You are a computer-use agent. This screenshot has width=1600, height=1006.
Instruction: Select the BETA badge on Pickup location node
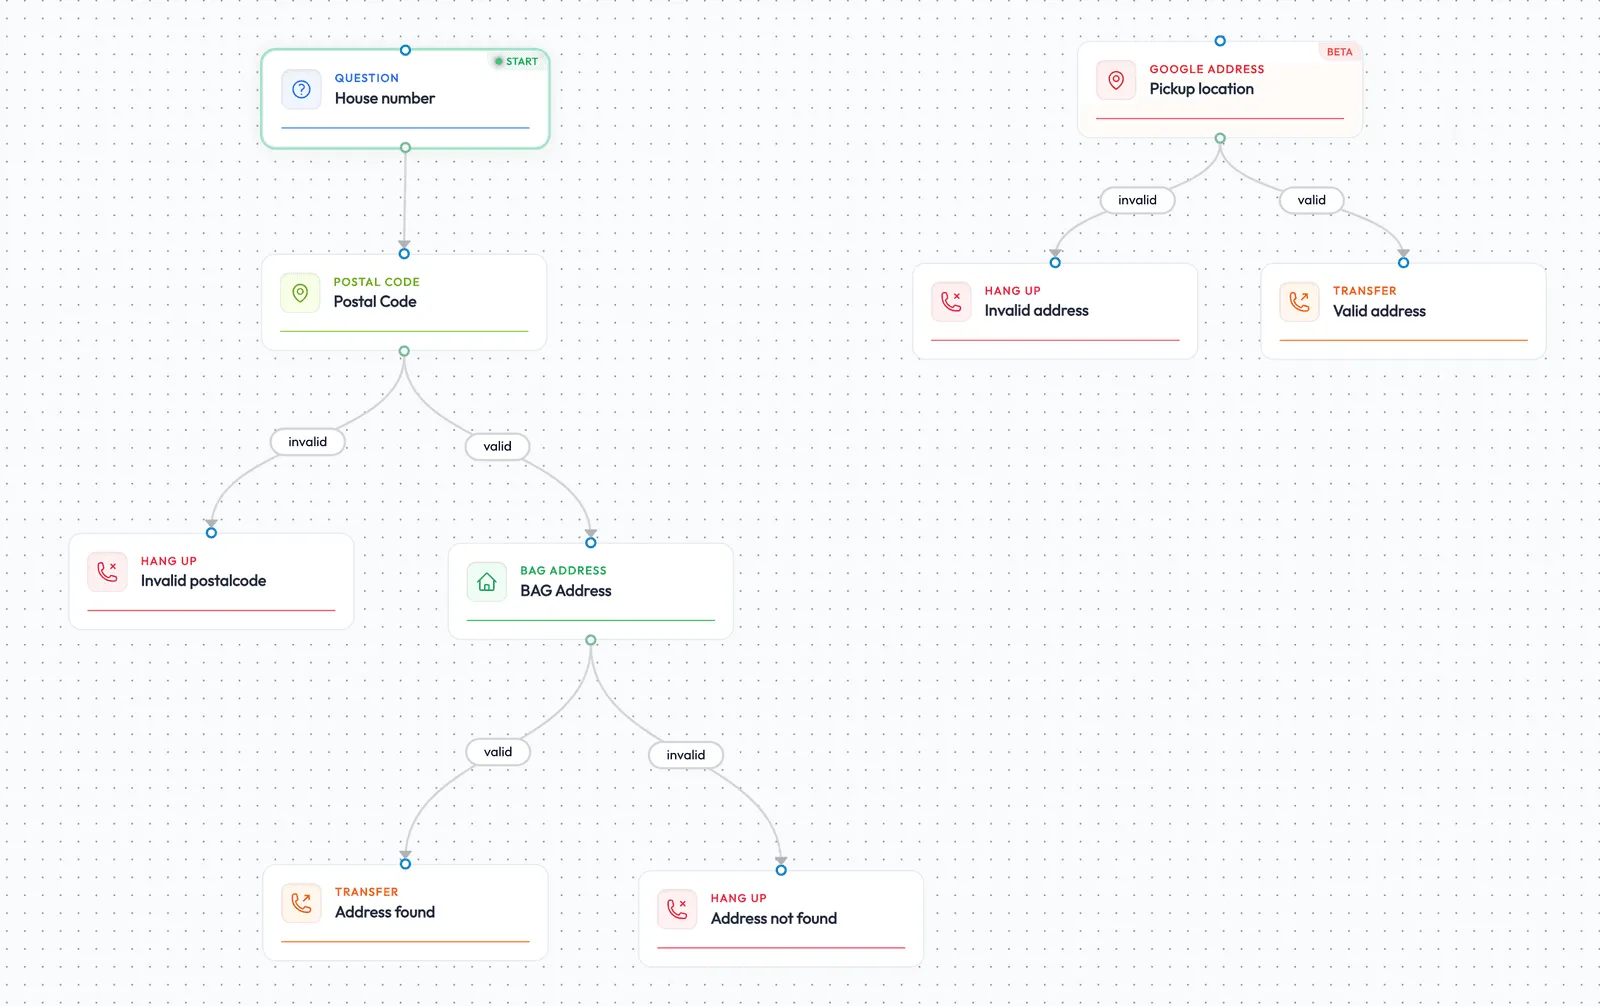pyautogui.click(x=1339, y=52)
